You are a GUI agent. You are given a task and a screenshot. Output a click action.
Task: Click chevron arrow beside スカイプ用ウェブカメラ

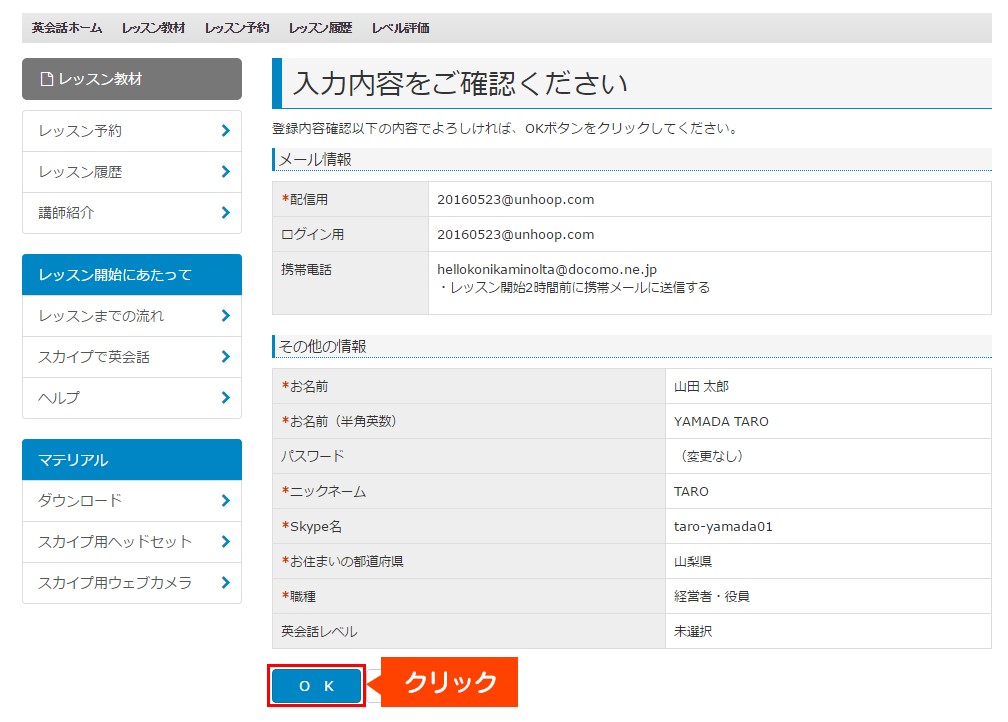tap(226, 583)
